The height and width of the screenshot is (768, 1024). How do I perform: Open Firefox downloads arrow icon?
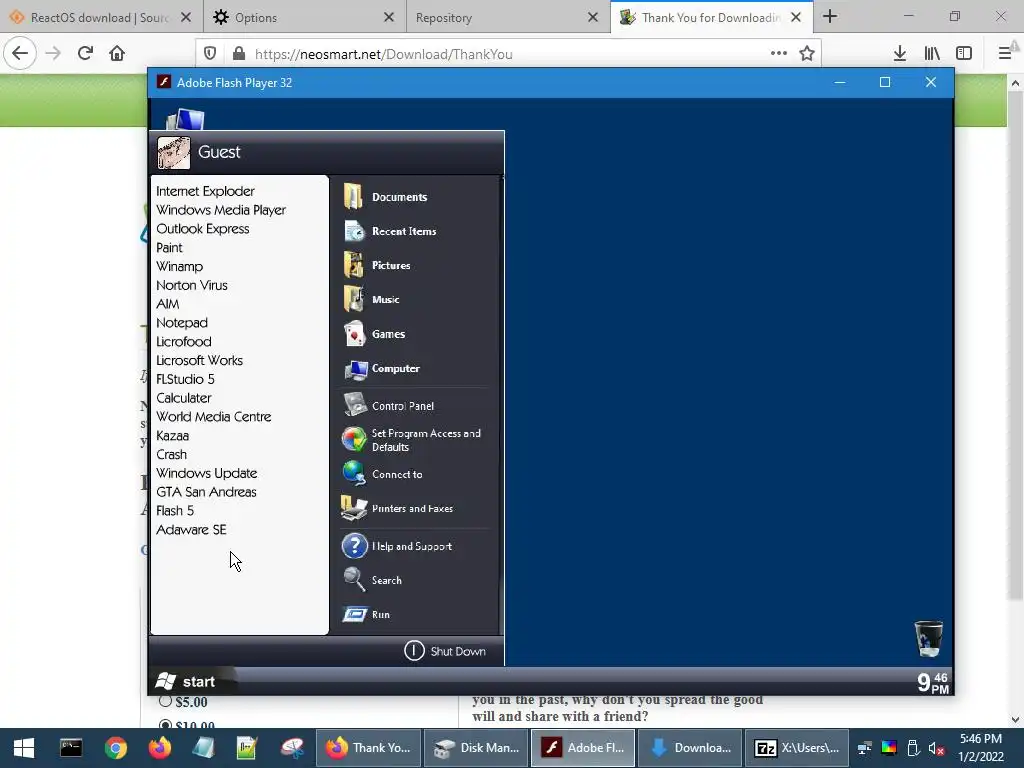(899, 54)
